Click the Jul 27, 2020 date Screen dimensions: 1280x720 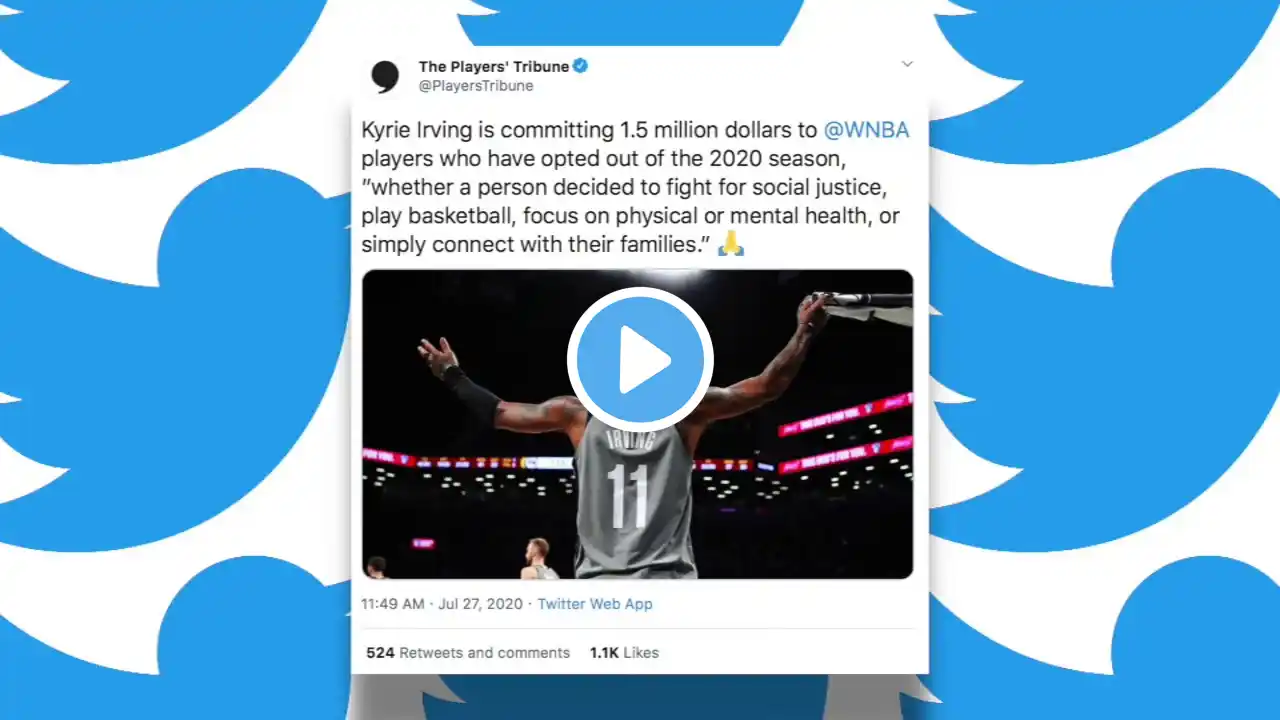pyautogui.click(x=480, y=604)
